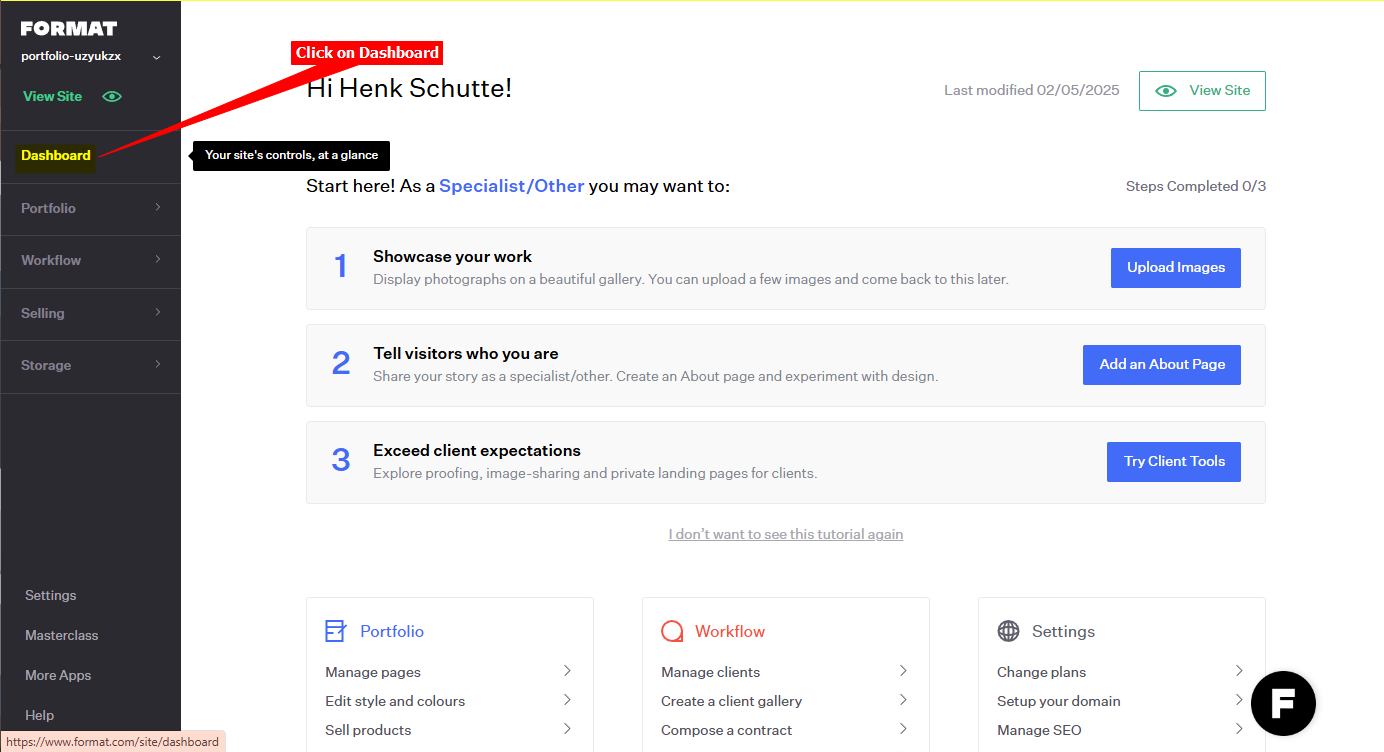Expand the Storage sidebar menu chevron

pyautogui.click(x=158, y=364)
